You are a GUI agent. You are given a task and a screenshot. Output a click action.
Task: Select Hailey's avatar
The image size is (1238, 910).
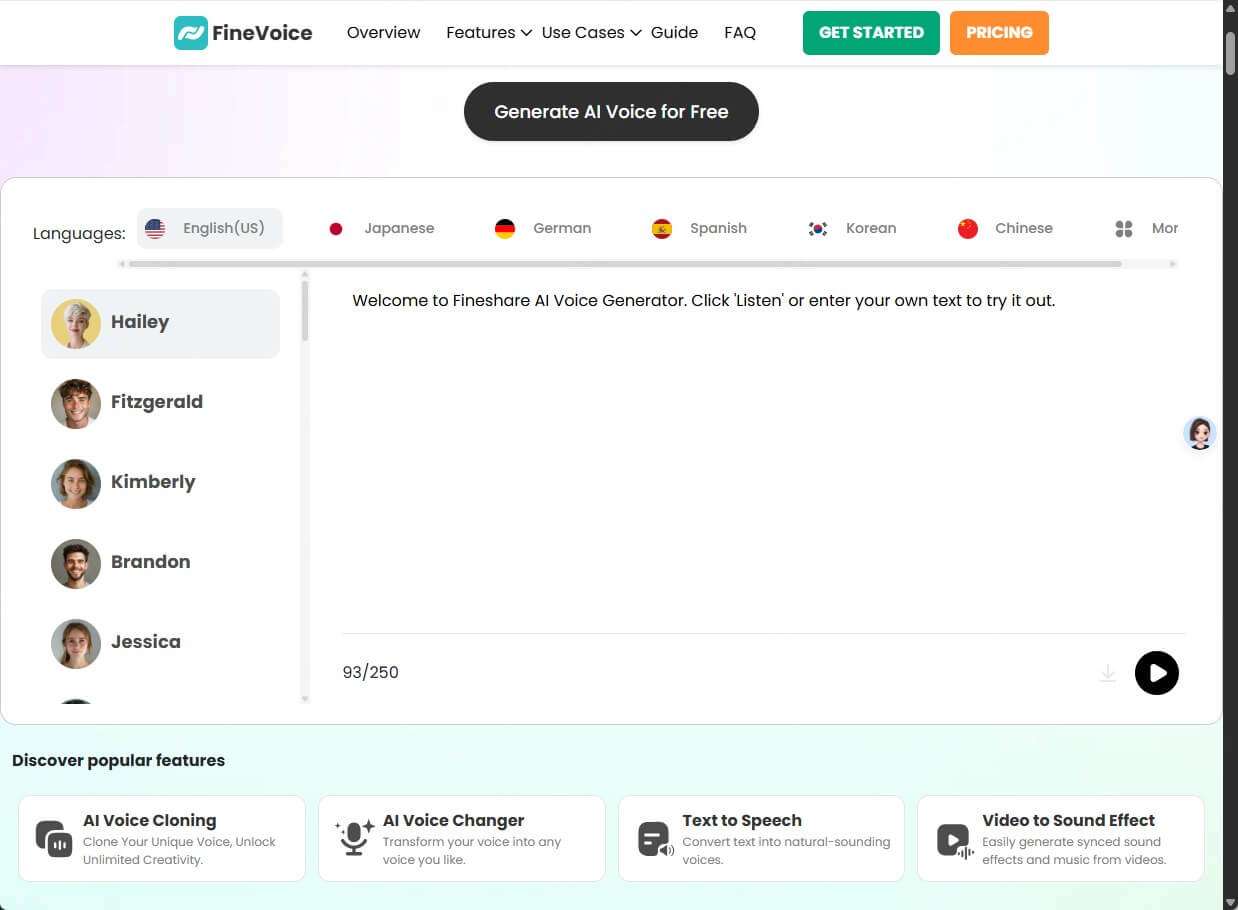point(76,323)
